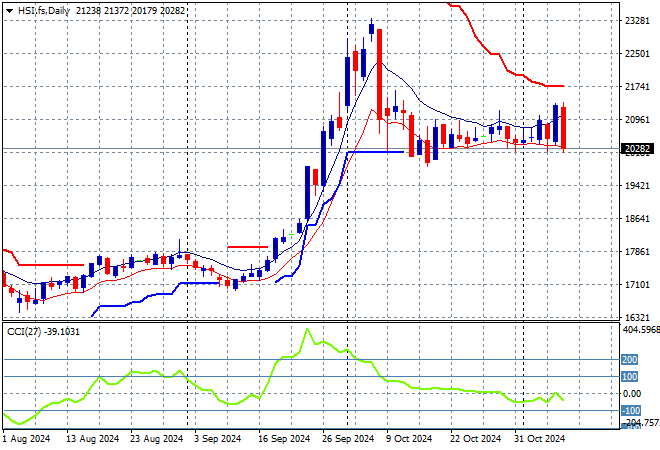Click the 19422 price axis label
Viewport: 660px width, 450px height.
[x=637, y=186]
